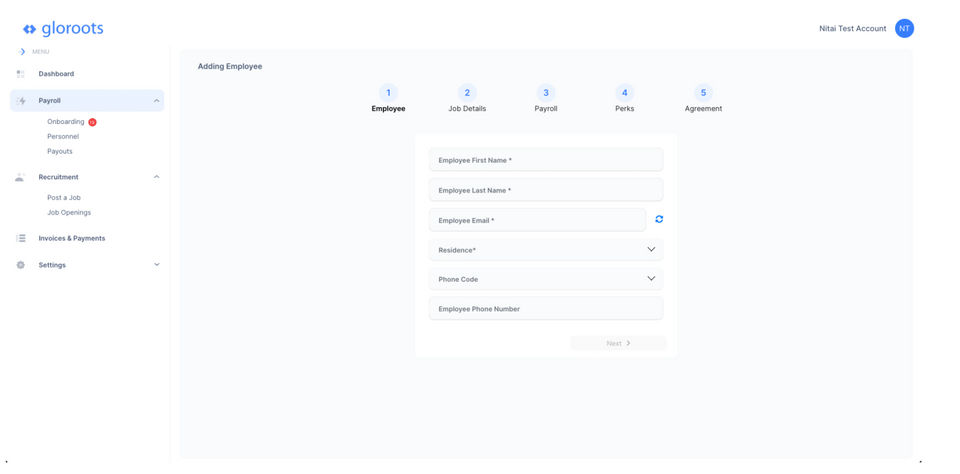
Task: Click the Next button
Action: coord(618,343)
